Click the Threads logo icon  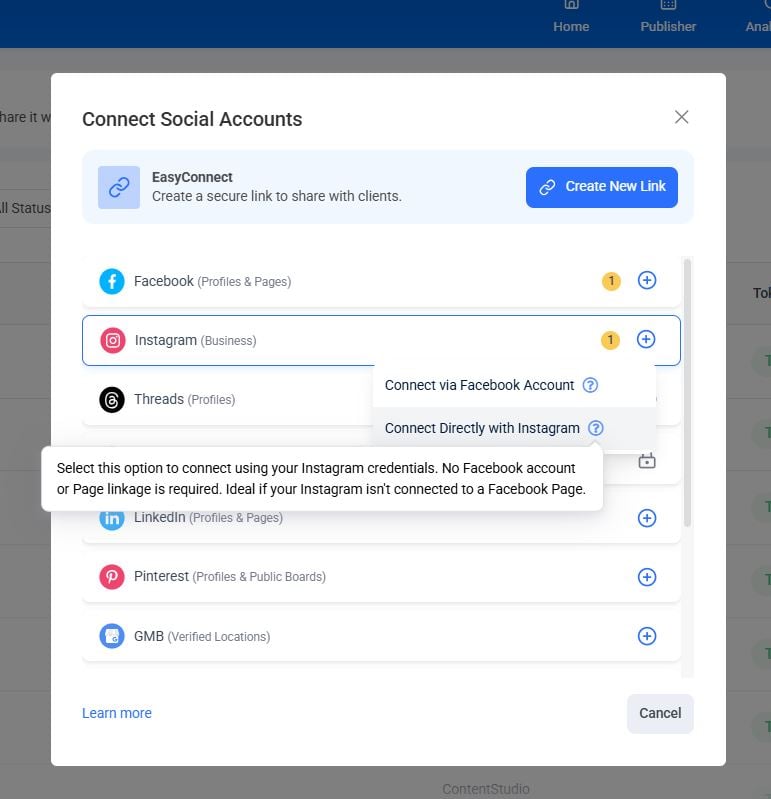(112, 400)
